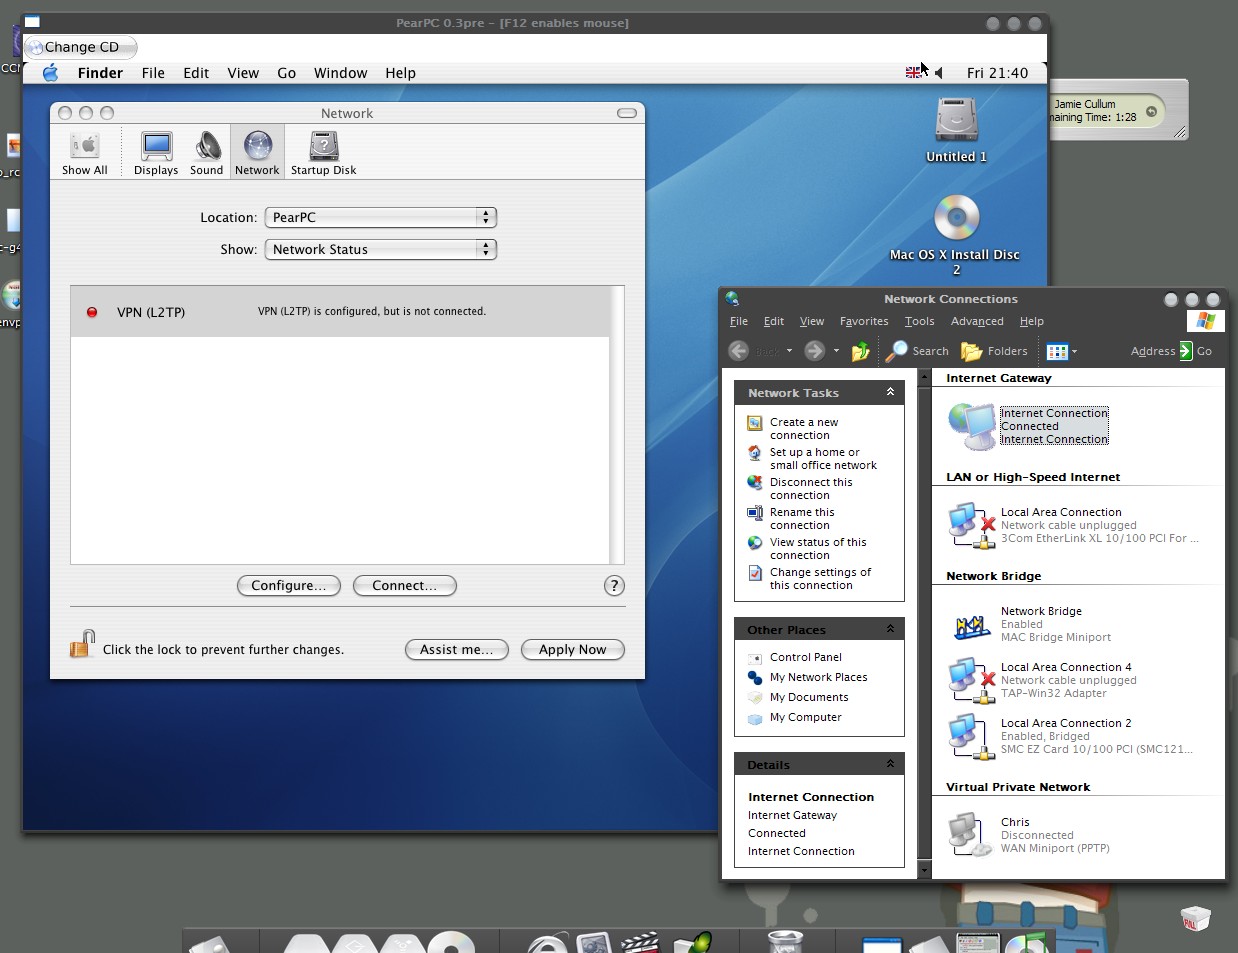This screenshot has height=953, width=1238.
Task: Click the Folders toolbar button
Action: [994, 351]
